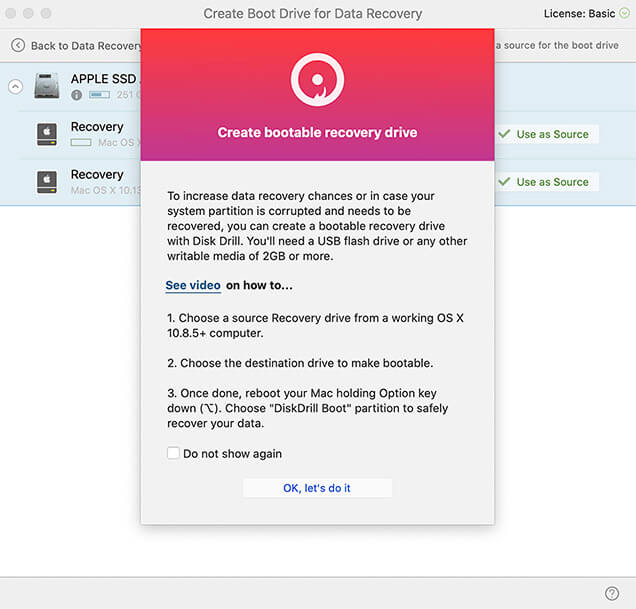Image resolution: width=636 pixels, height=609 pixels.
Task: Click checkmark beside first 'Use as Source'
Action: point(504,133)
